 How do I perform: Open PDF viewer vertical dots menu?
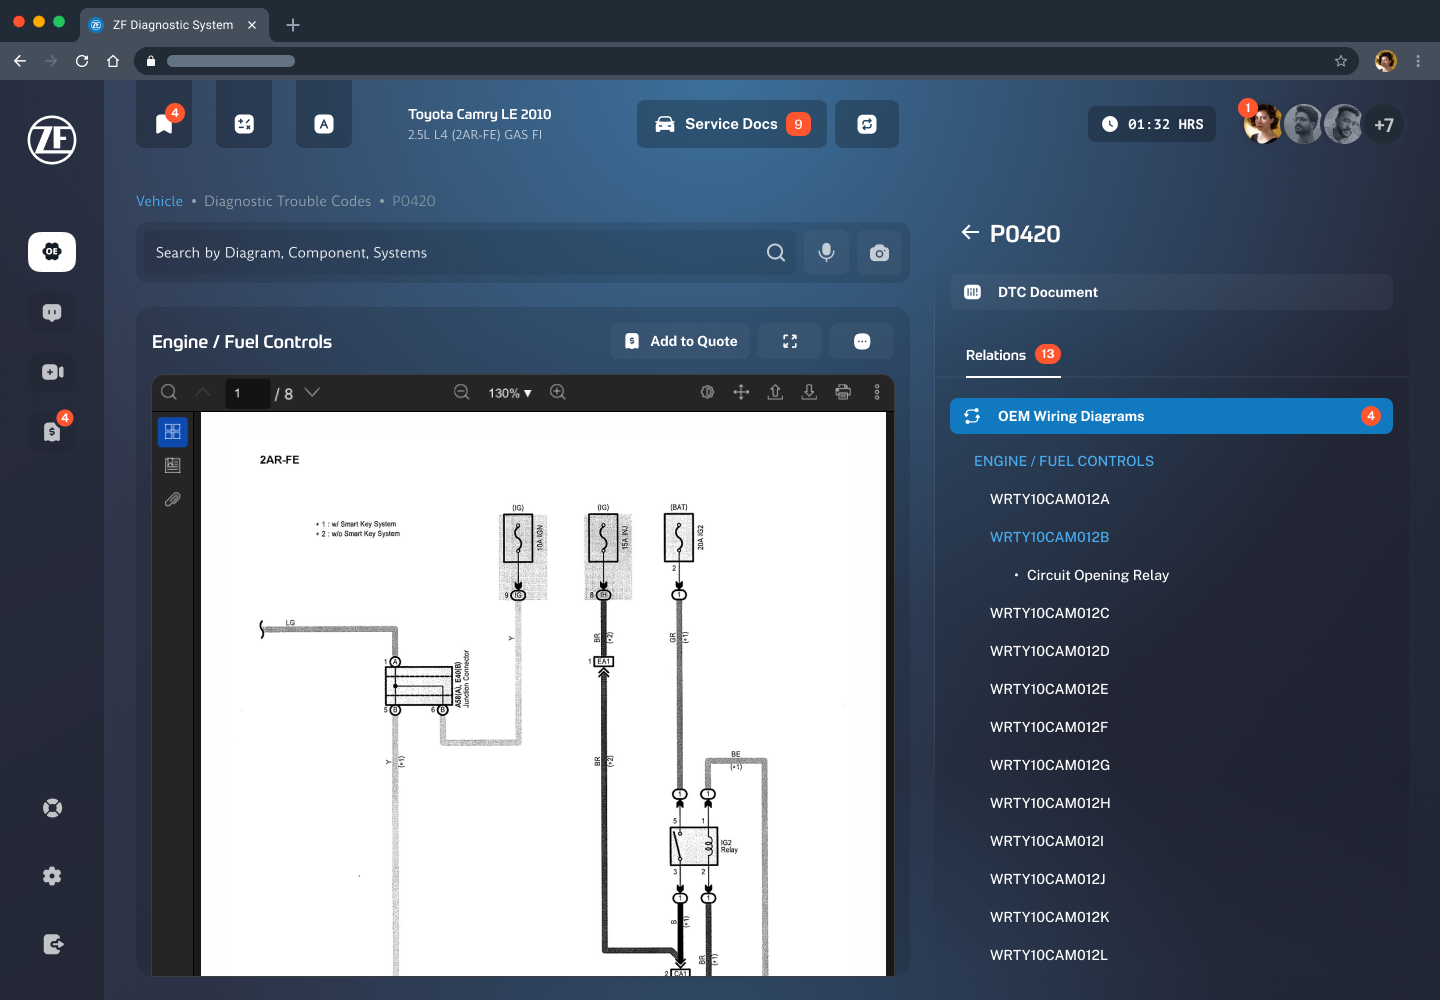877,392
